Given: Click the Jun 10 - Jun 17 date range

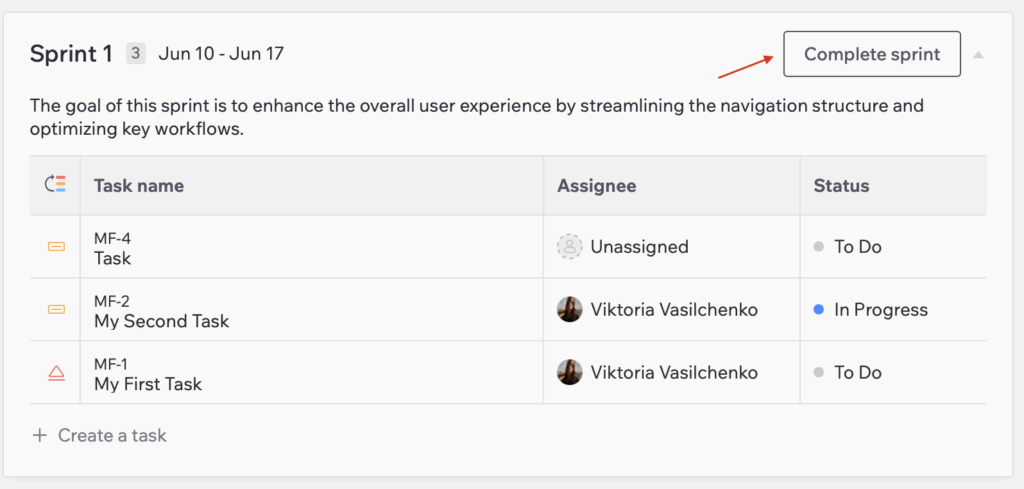Looking at the screenshot, I should pos(221,54).
